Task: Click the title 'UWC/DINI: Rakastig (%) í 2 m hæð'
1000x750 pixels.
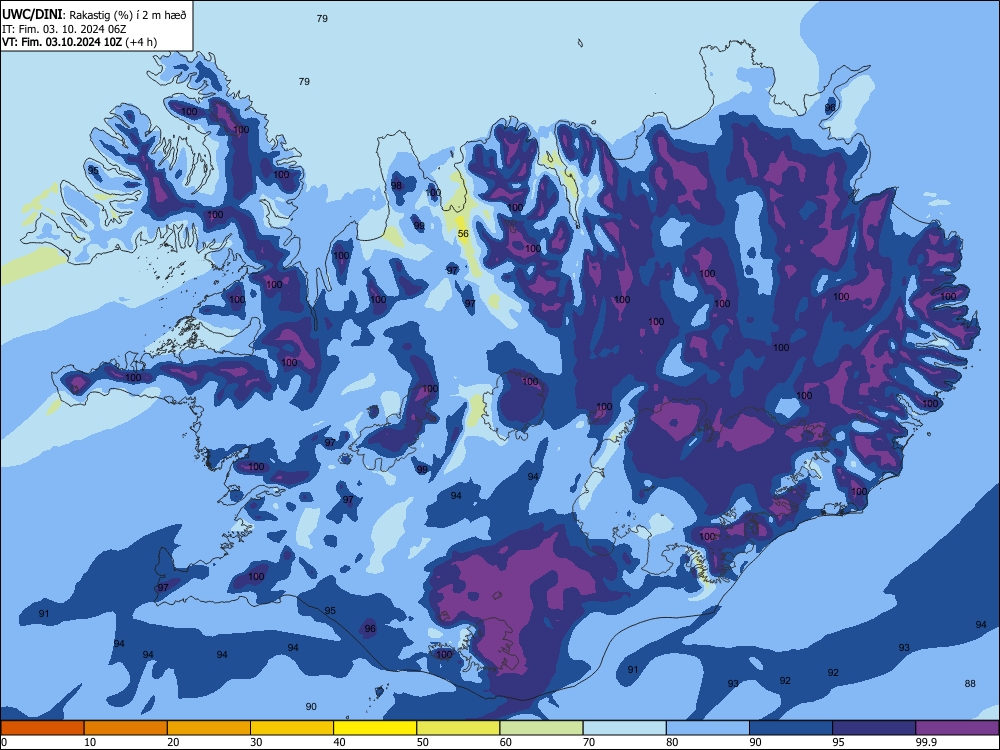Action: [94, 15]
